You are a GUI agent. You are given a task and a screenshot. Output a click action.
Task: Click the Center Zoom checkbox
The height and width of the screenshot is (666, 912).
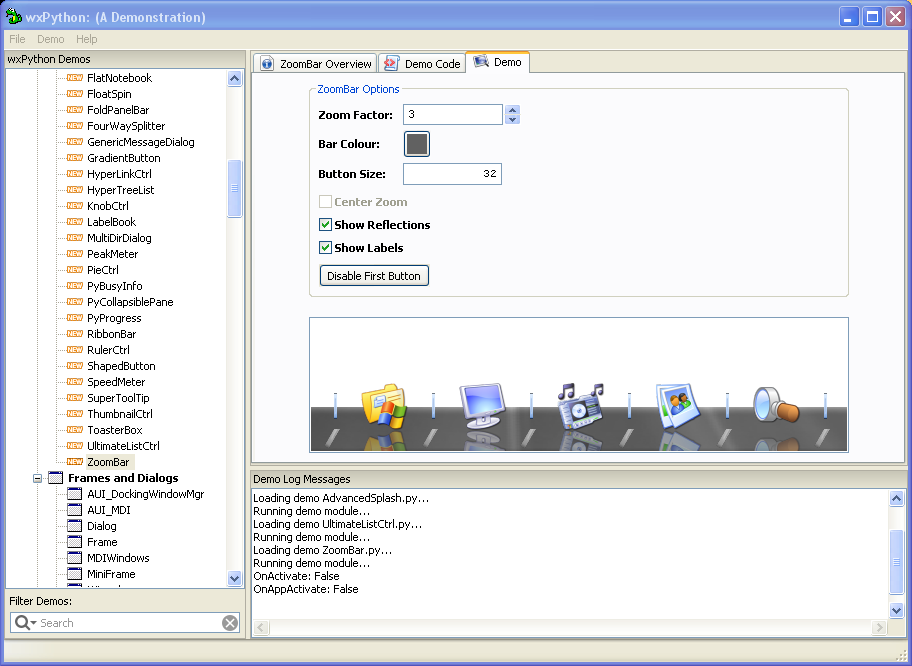coord(325,202)
